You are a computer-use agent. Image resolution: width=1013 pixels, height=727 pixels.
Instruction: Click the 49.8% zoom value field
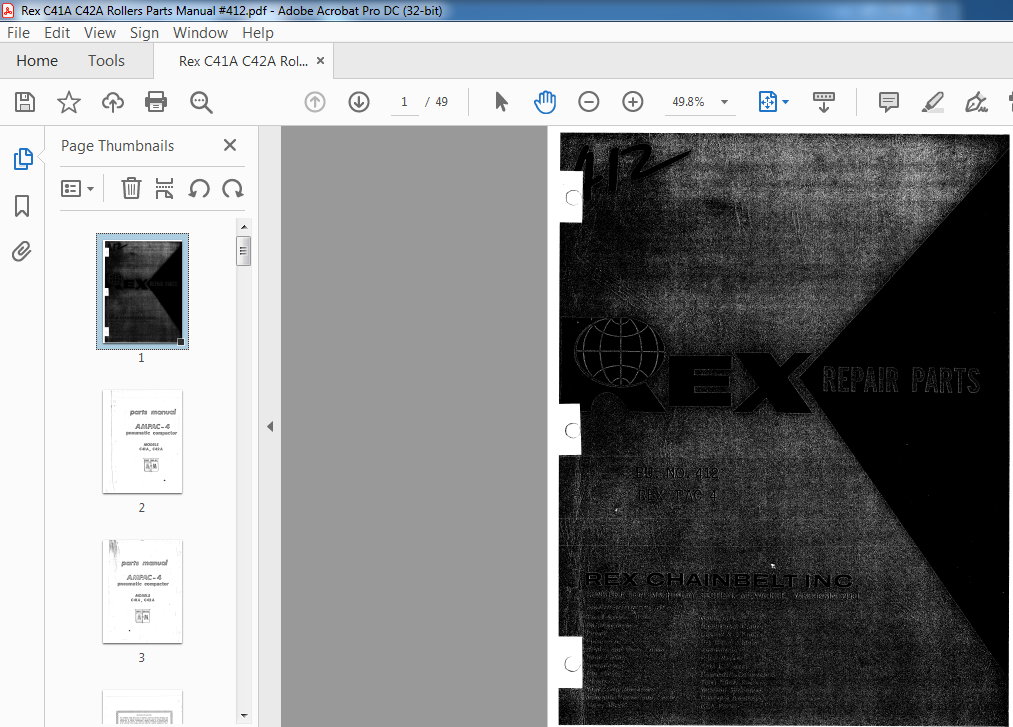[688, 102]
